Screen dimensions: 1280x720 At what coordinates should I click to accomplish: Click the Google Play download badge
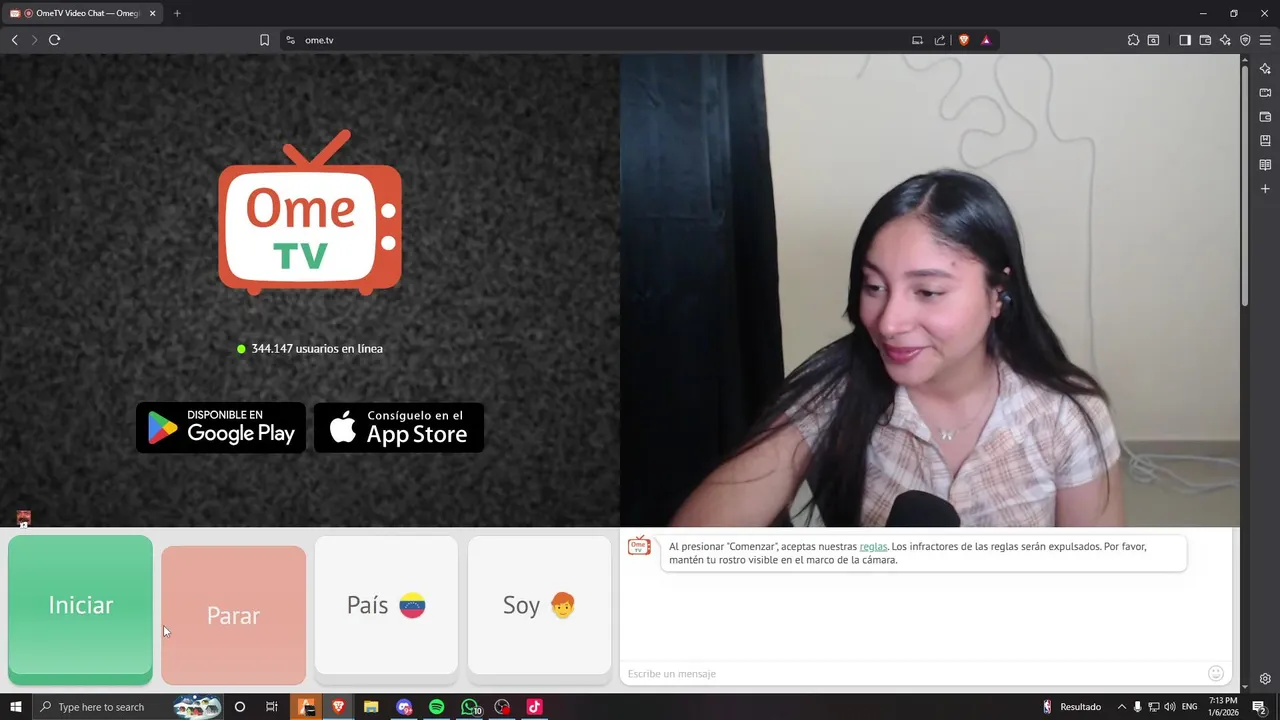[221, 428]
